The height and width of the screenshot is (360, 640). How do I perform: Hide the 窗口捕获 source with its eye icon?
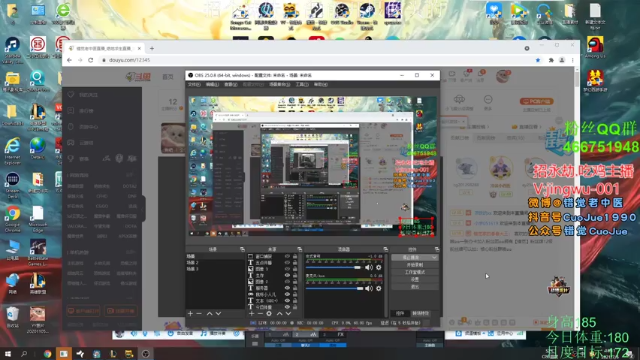(x=287, y=257)
